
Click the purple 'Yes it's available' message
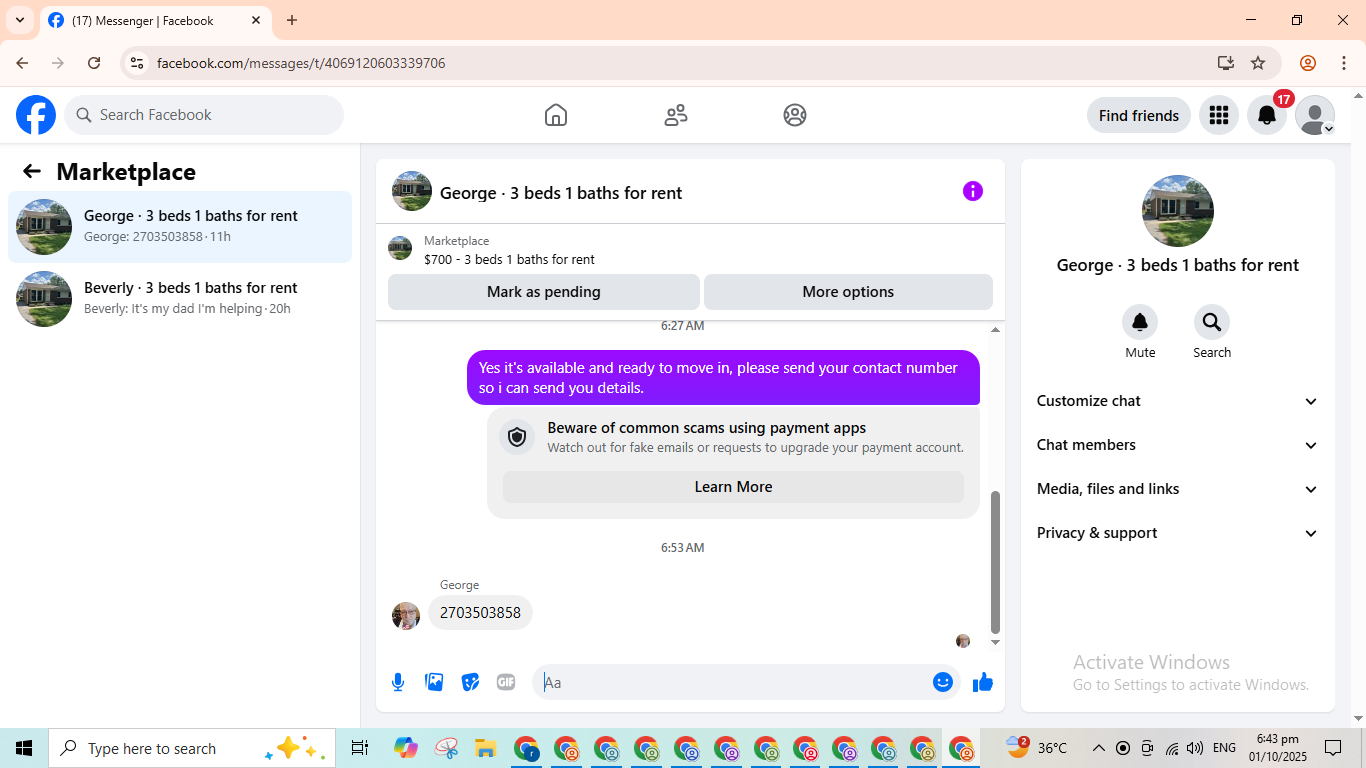tap(723, 377)
